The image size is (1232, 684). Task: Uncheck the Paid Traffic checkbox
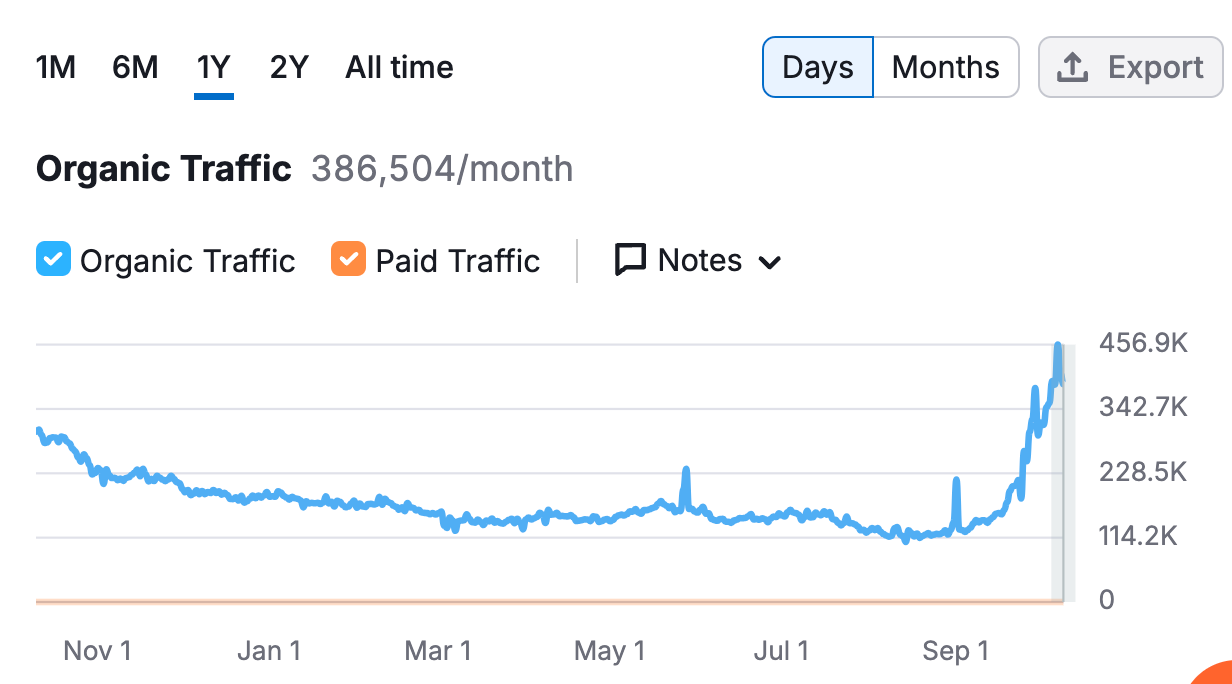[x=348, y=261]
